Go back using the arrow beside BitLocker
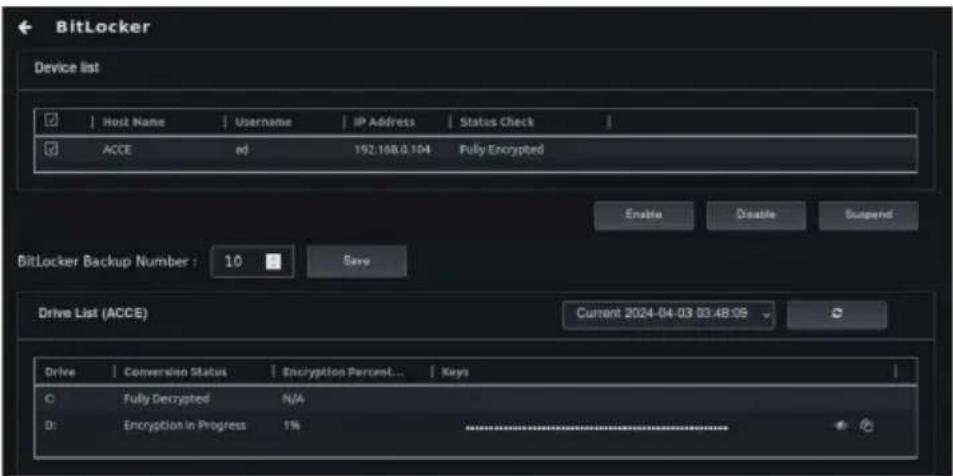This screenshot has height=476, width=953. point(24,27)
